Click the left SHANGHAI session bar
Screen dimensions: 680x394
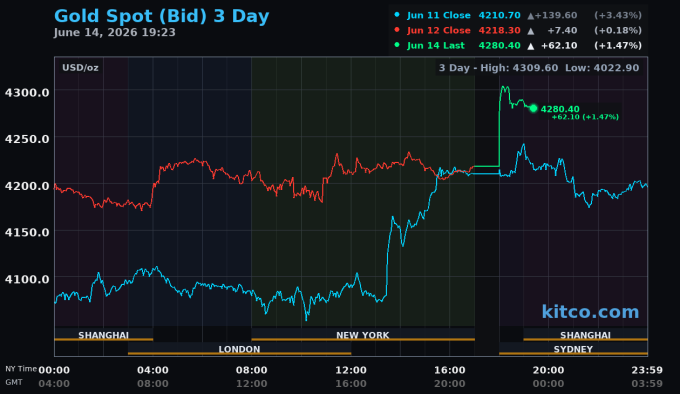click(104, 335)
